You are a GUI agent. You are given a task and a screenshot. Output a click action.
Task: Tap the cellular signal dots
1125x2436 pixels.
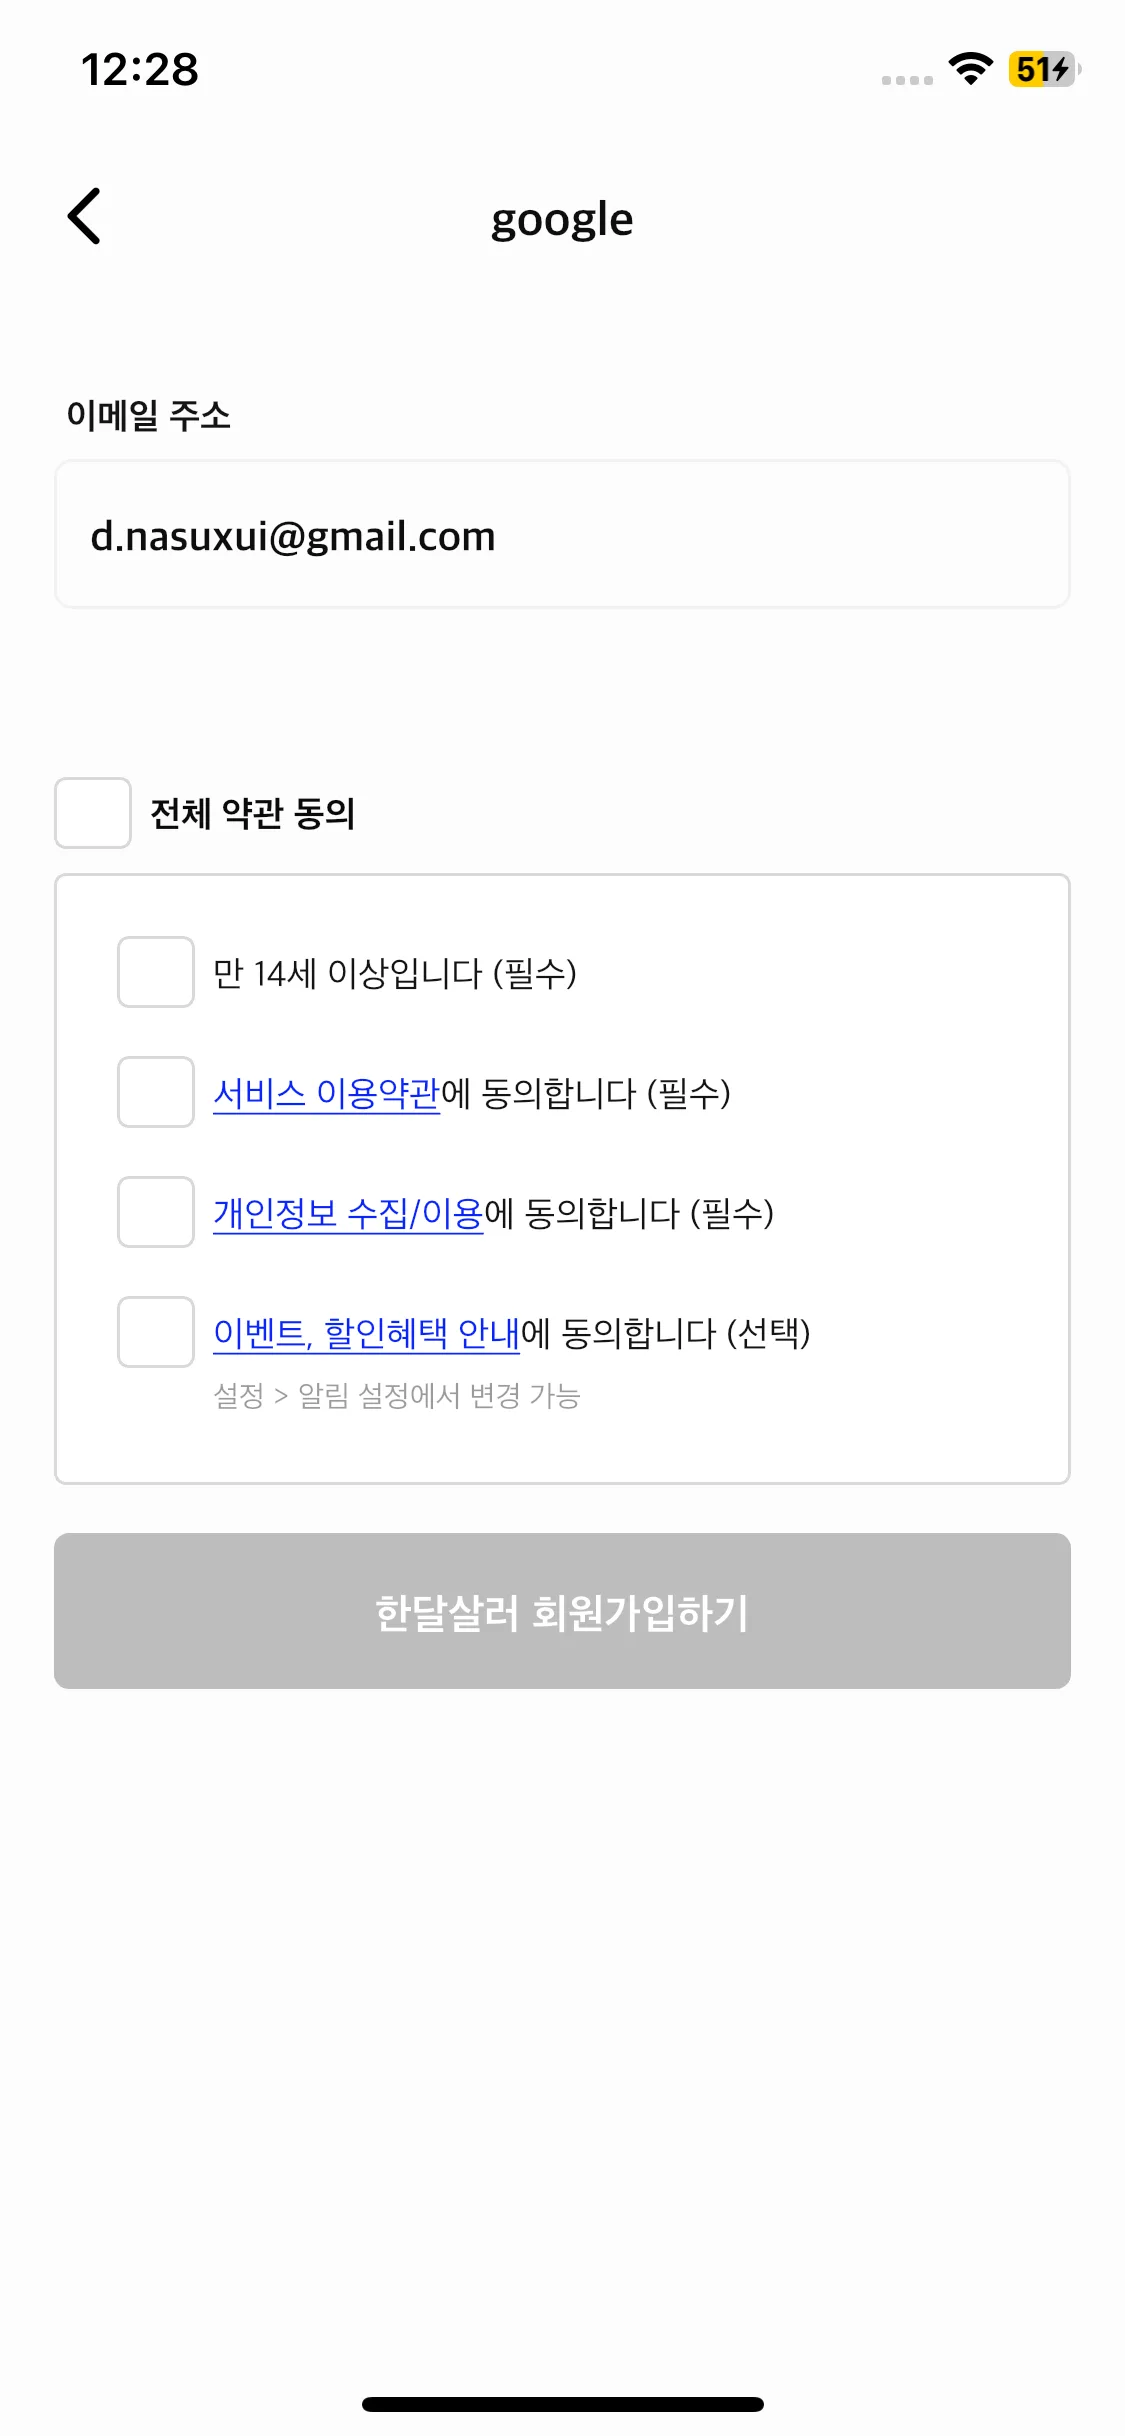(x=907, y=80)
